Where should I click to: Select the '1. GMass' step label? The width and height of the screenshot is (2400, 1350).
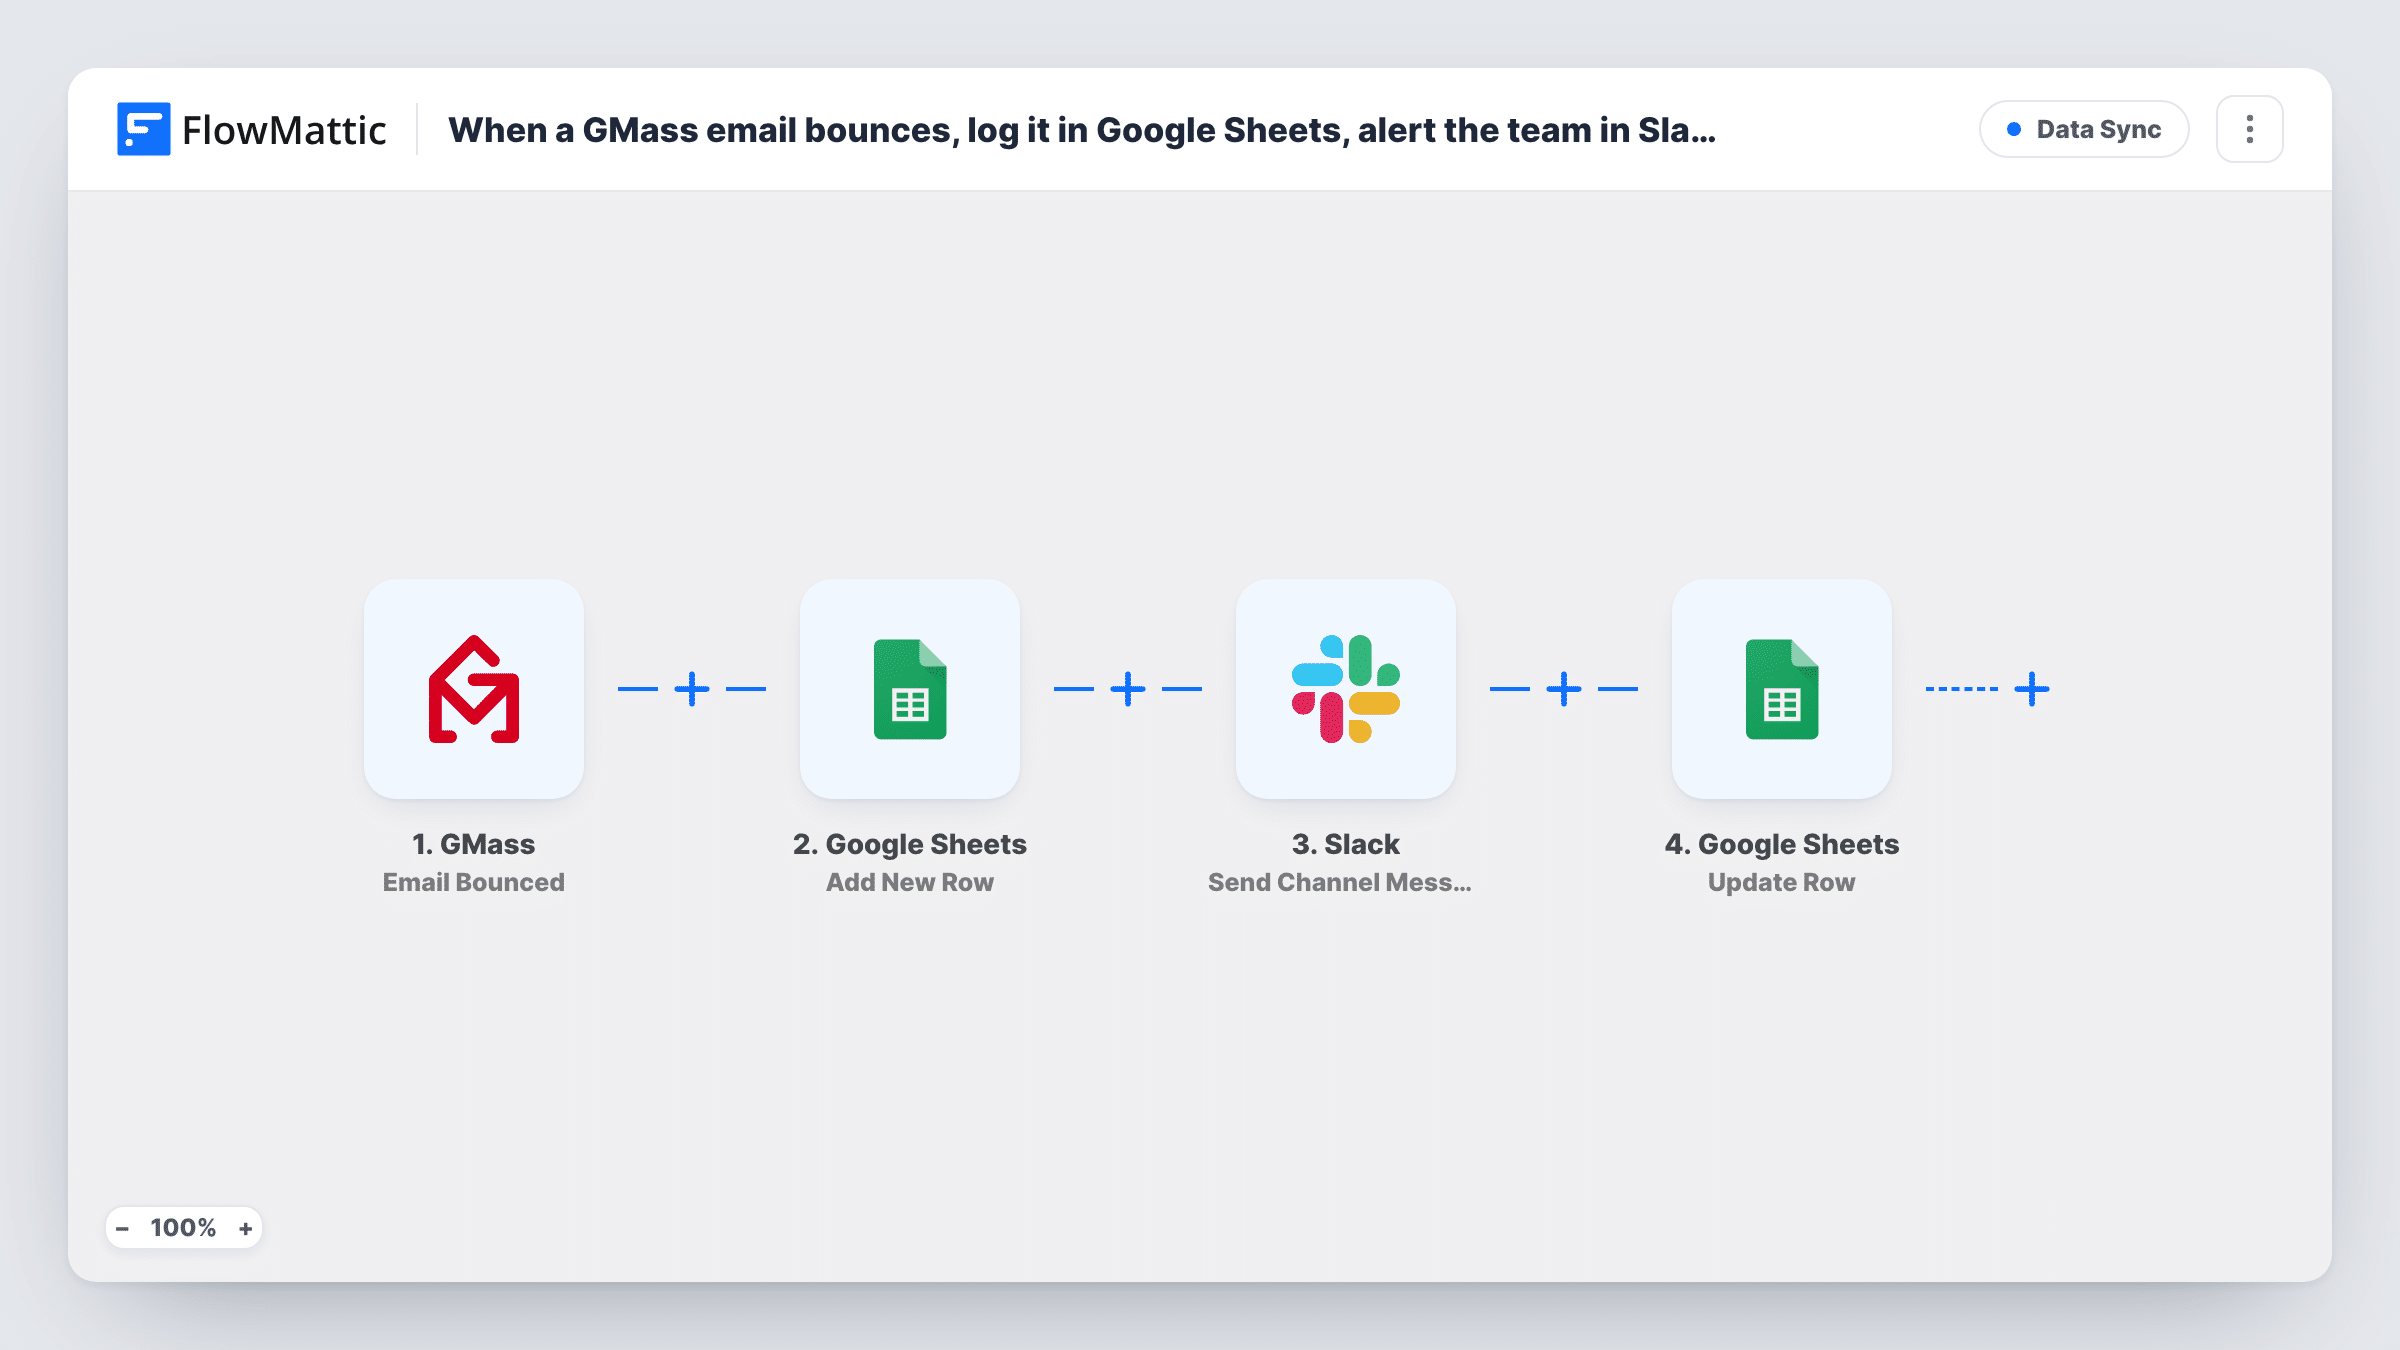(474, 844)
